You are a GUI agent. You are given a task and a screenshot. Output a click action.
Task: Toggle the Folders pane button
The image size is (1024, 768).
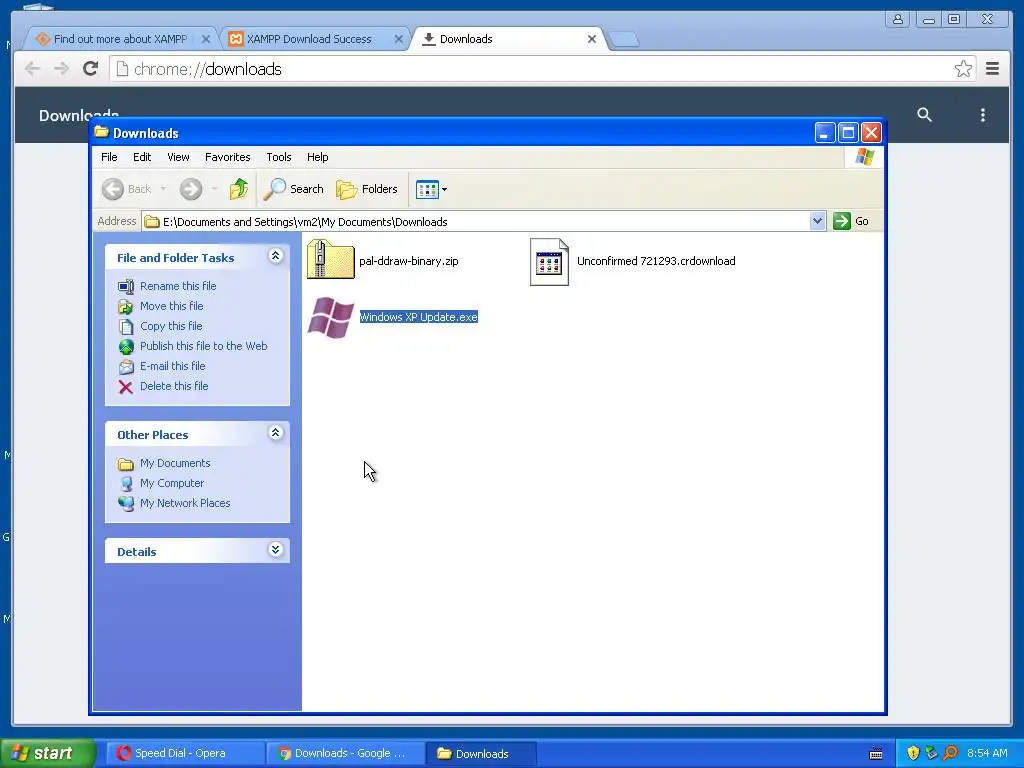click(367, 189)
